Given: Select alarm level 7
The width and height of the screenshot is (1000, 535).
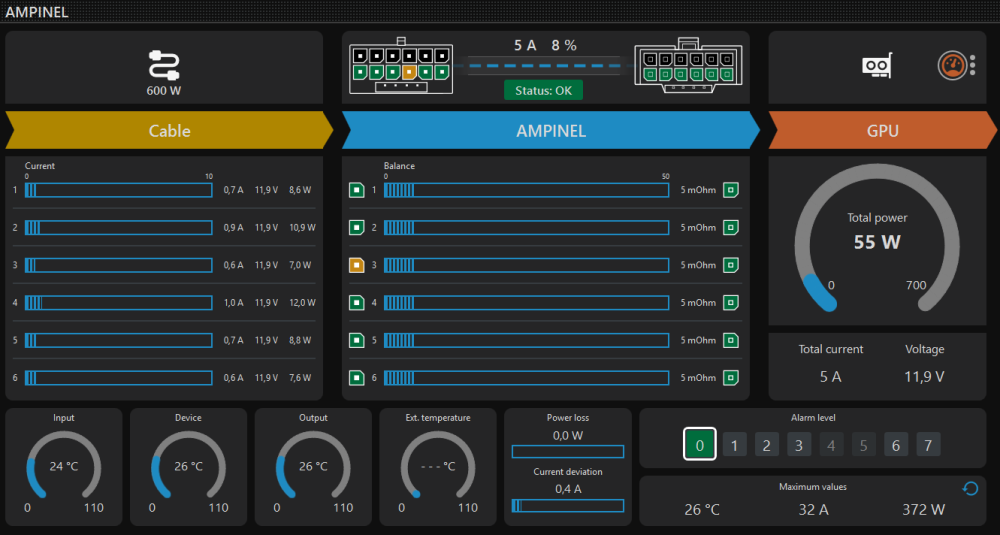Looking at the screenshot, I should 928,445.
